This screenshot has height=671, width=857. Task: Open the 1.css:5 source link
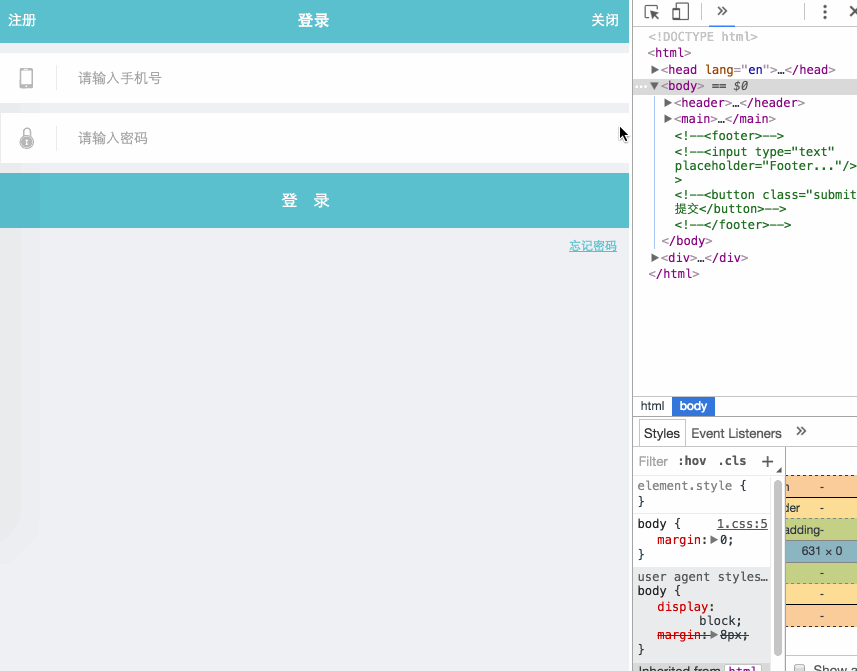click(742, 524)
